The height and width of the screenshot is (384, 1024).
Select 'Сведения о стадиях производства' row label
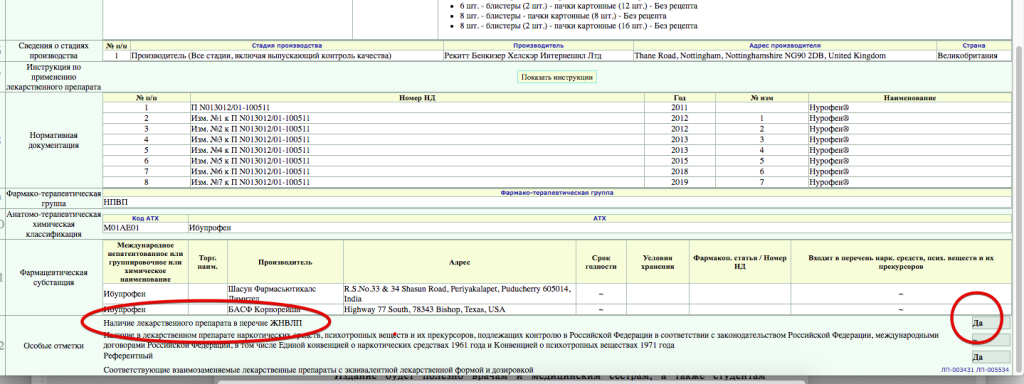click(x=54, y=51)
